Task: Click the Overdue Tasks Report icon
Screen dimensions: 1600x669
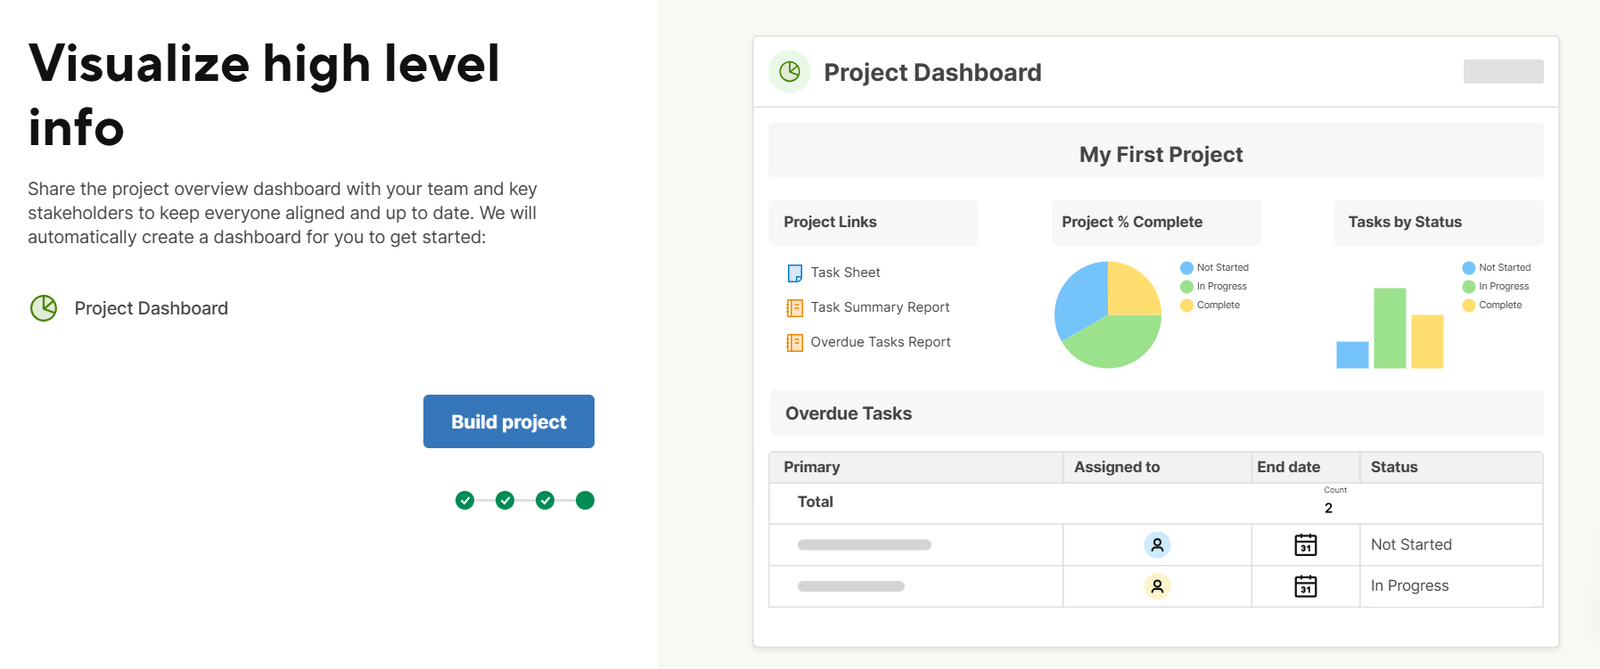Action: point(795,343)
